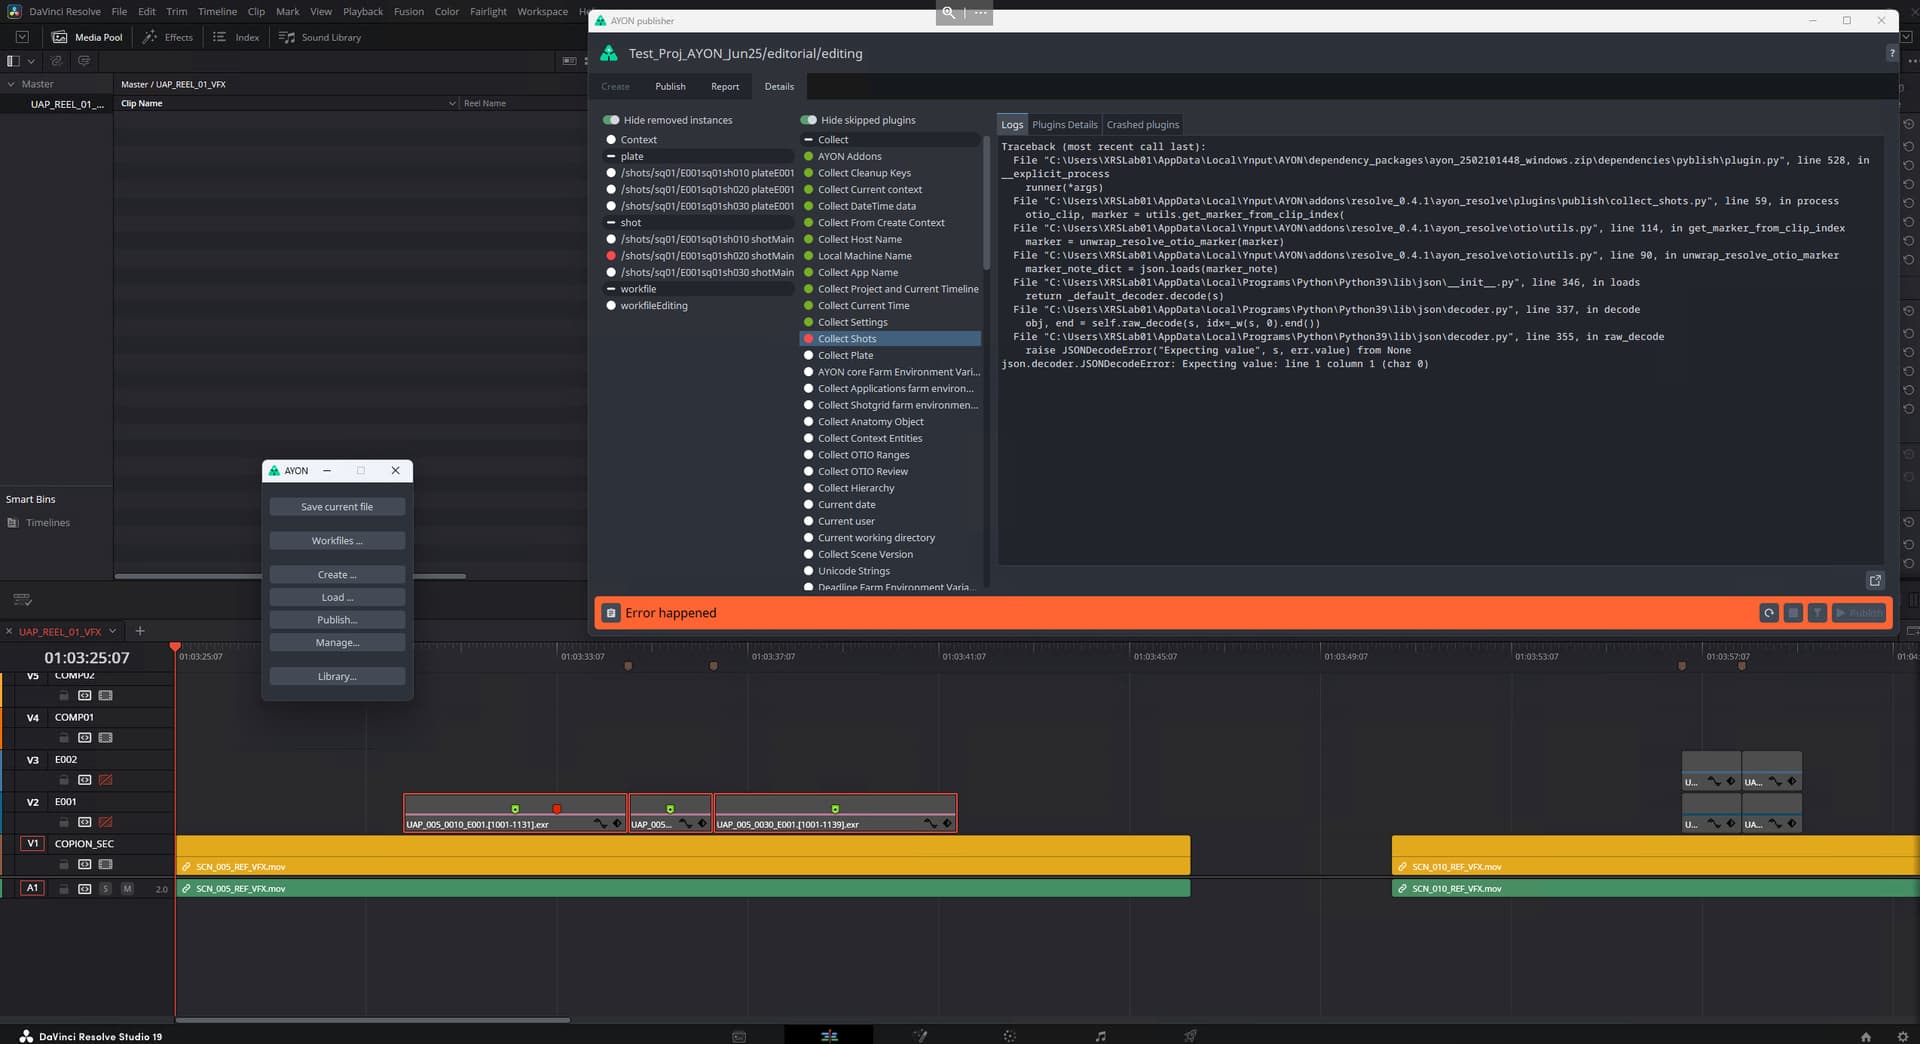The width and height of the screenshot is (1920, 1044).
Task: Open Project Manager home icon
Action: (x=1865, y=1036)
